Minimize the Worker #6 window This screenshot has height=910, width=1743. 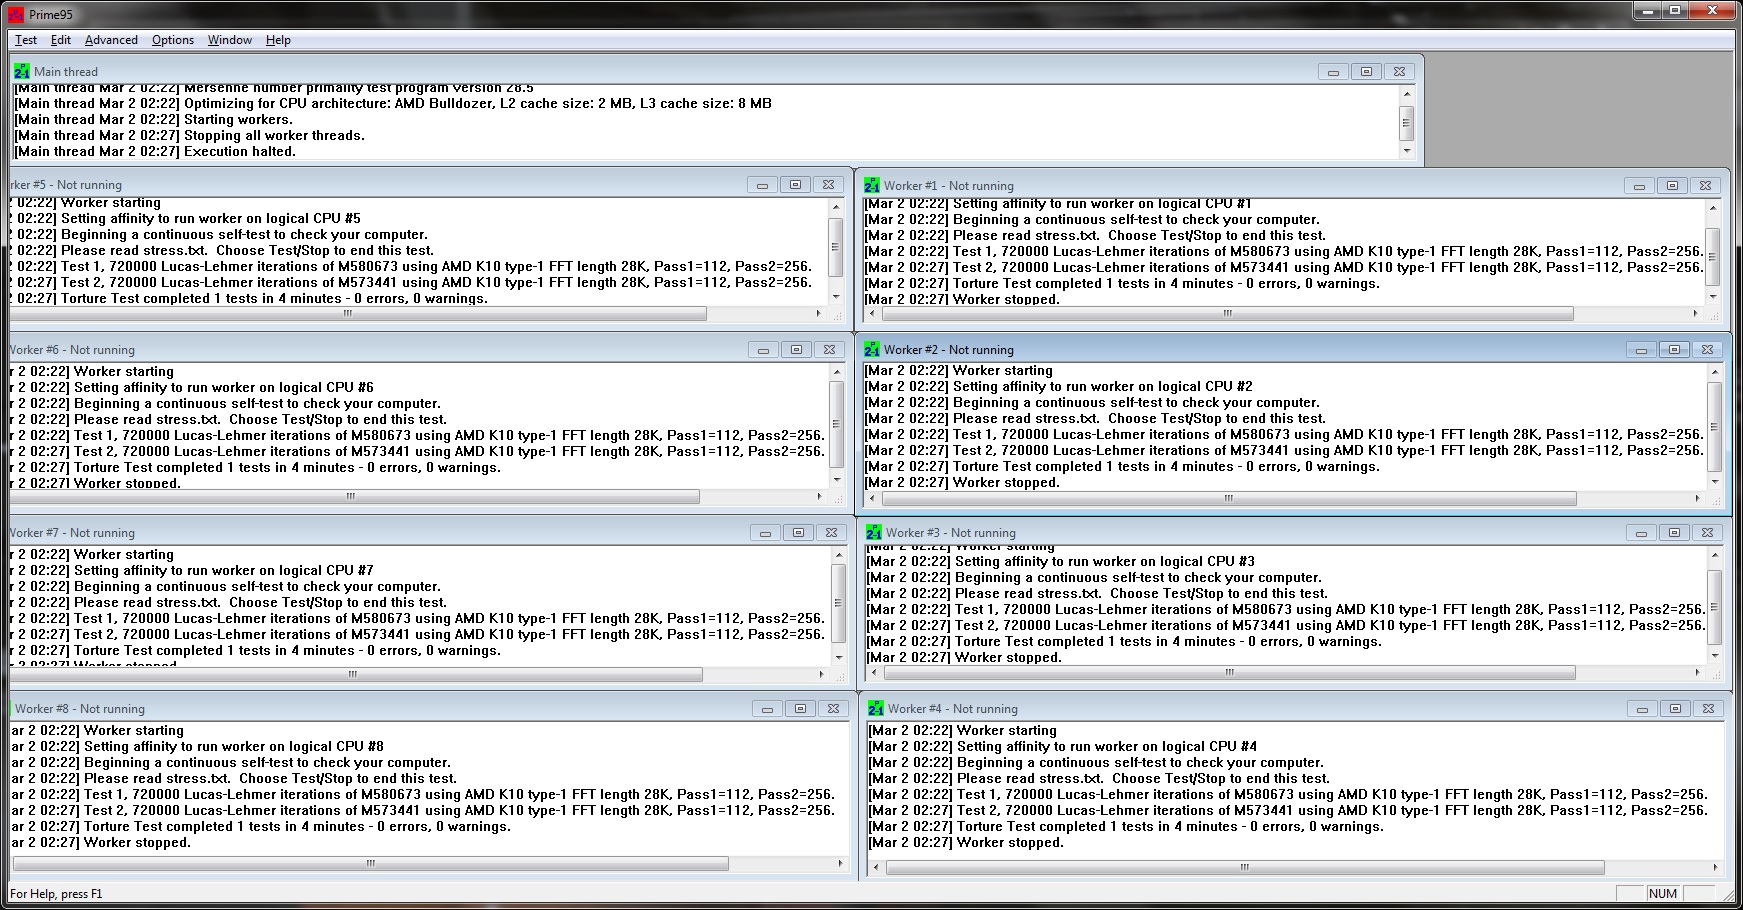(x=763, y=350)
